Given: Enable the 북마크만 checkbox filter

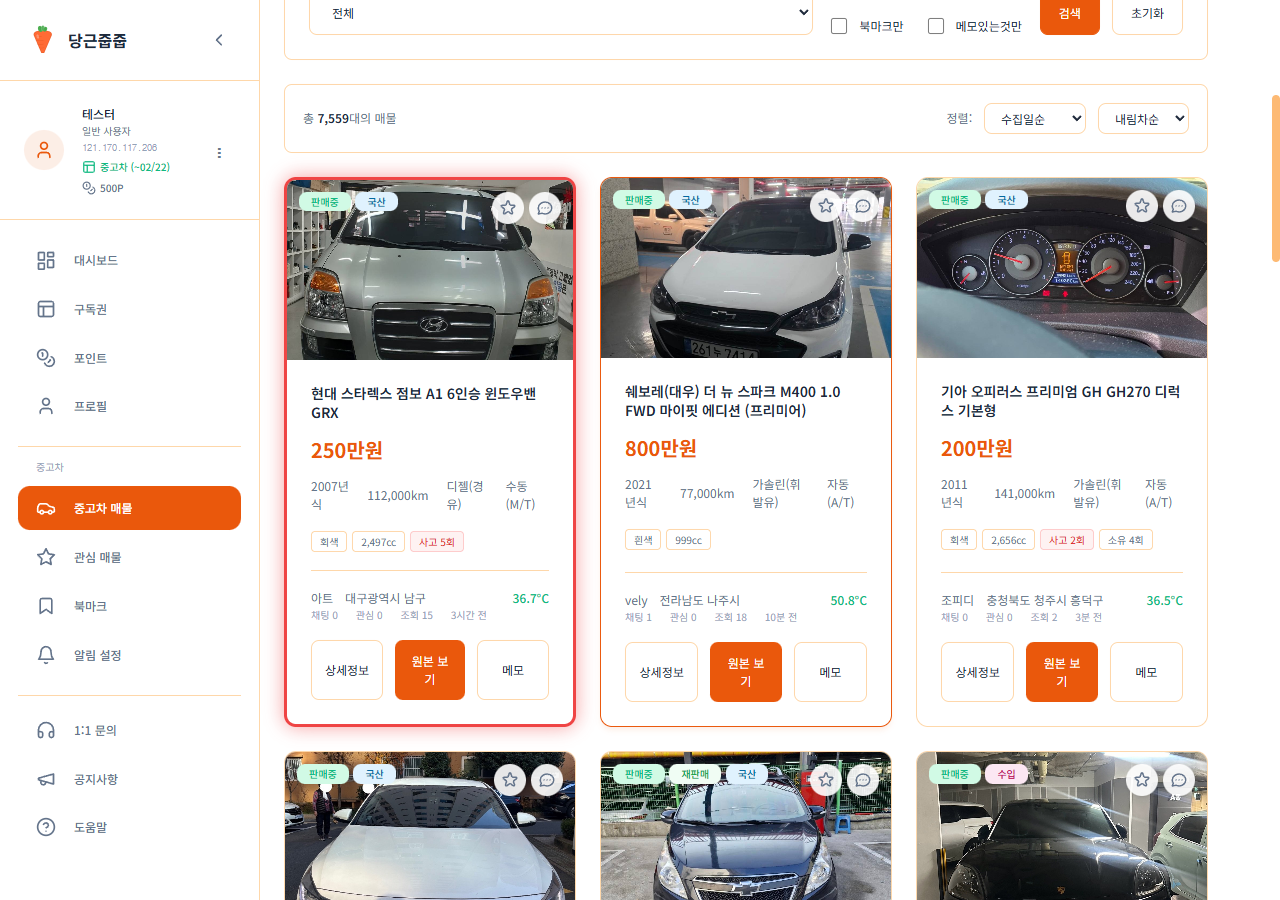Looking at the screenshot, I should click(x=839, y=26).
